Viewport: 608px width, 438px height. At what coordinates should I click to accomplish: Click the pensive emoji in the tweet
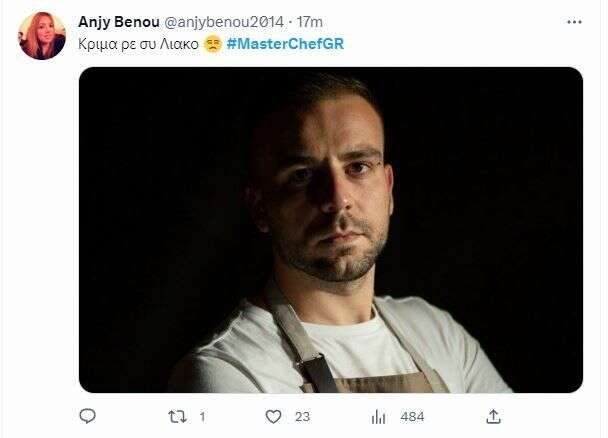pos(212,44)
